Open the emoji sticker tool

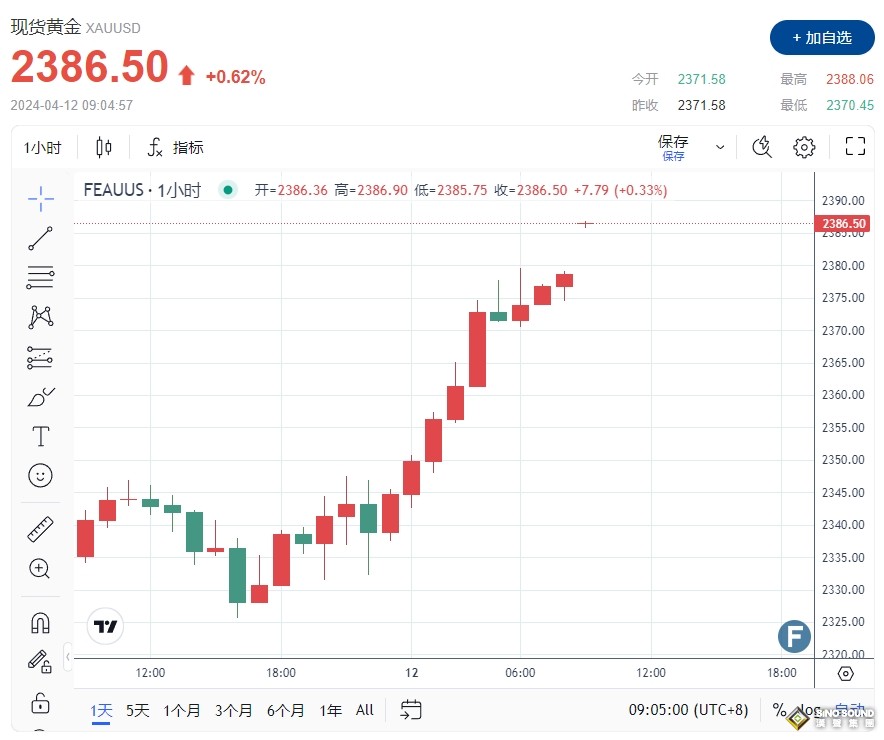pyautogui.click(x=40, y=475)
